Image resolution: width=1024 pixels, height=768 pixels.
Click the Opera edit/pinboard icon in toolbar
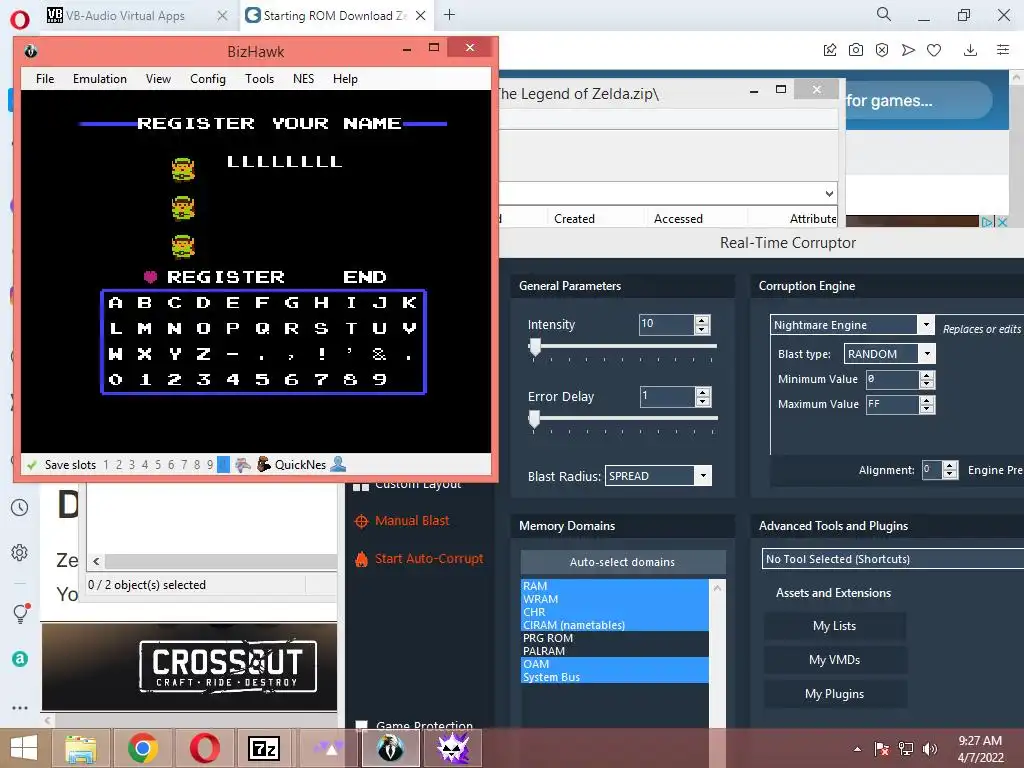click(829, 50)
